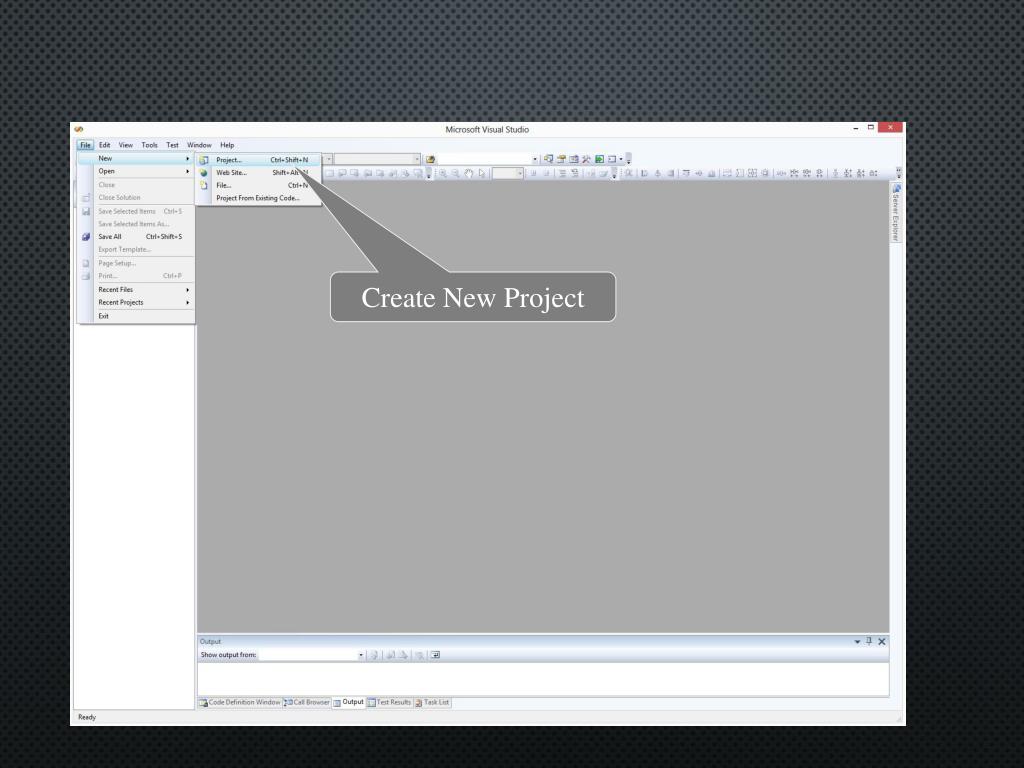Screen dimensions: 1024x768
Task: Switch to Call Browser tab
Action: coord(307,703)
